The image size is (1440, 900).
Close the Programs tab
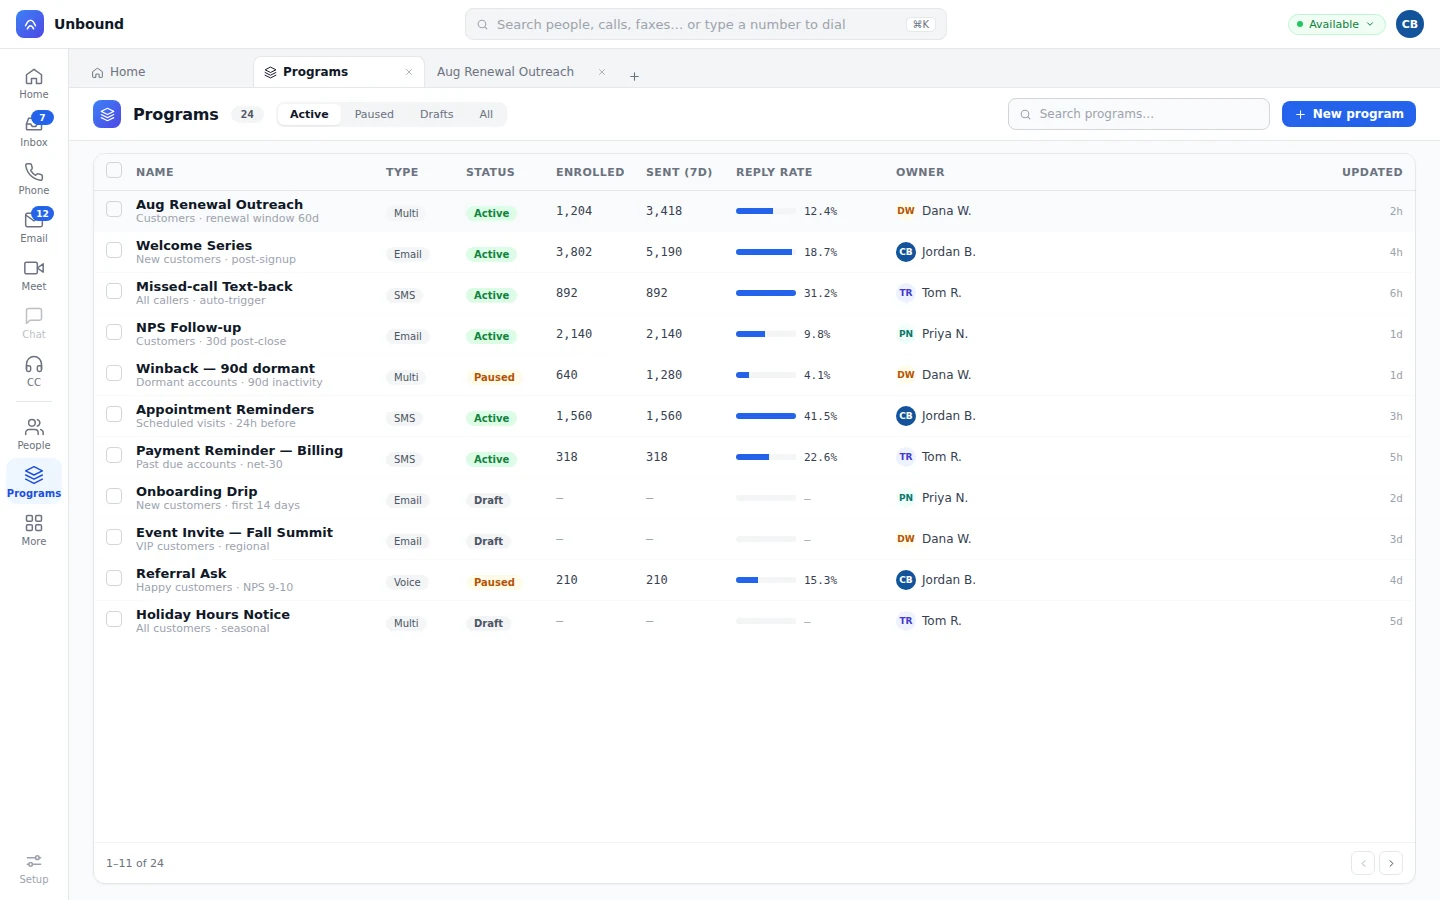click(409, 72)
